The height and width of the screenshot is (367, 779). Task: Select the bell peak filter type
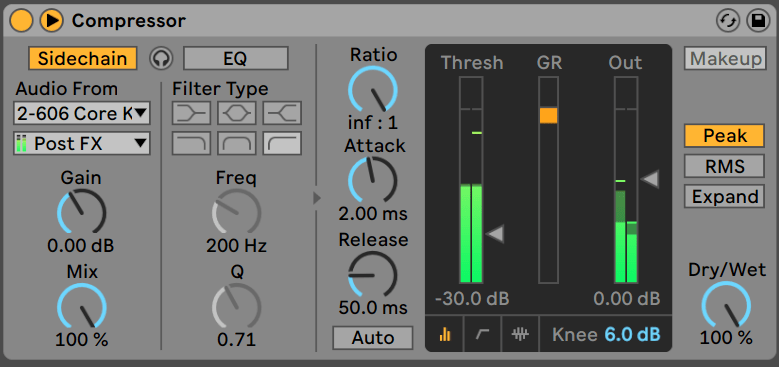[x=236, y=113]
